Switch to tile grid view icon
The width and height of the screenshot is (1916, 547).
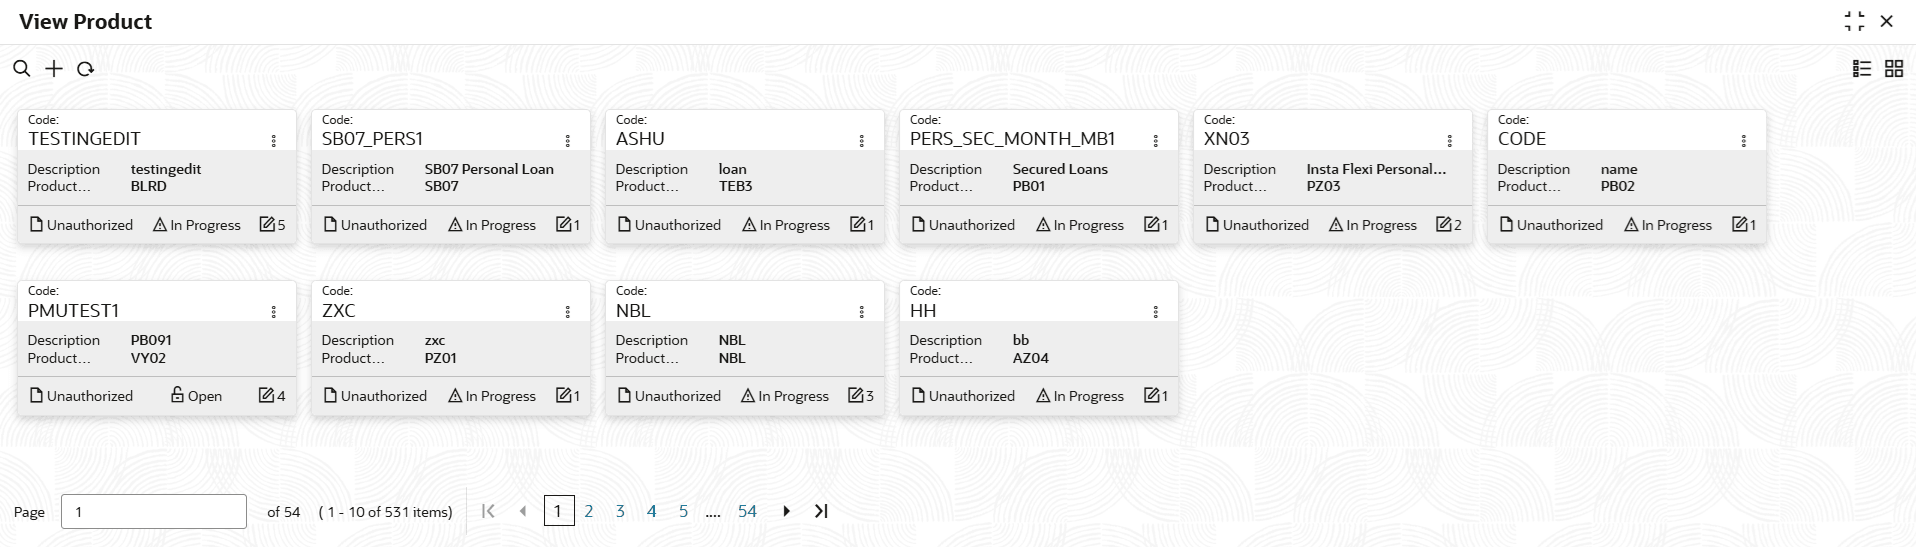point(1894,68)
